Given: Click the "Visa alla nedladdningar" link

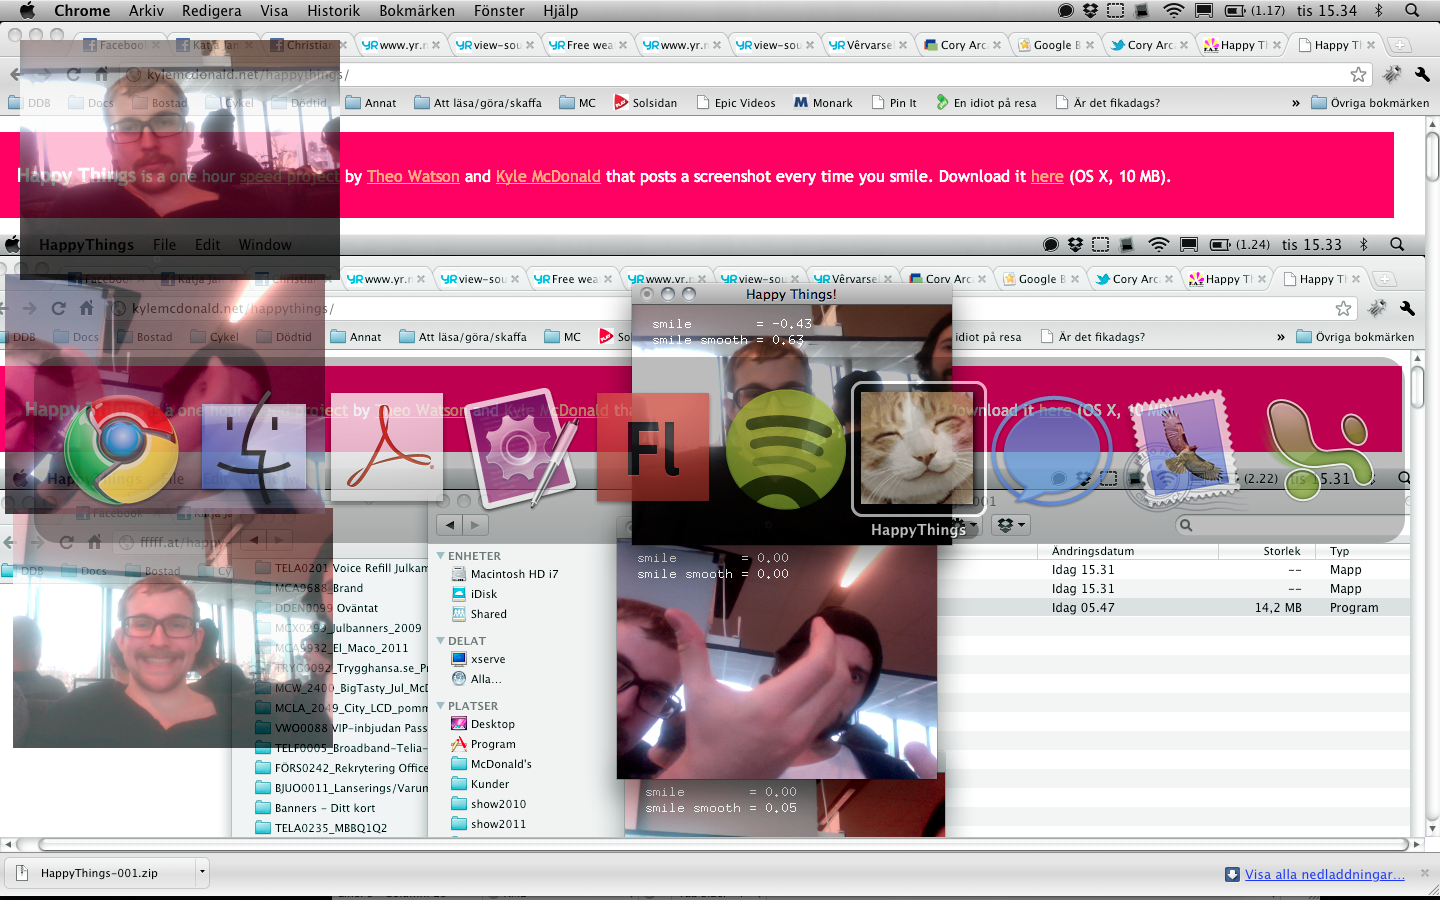Looking at the screenshot, I should tap(1324, 874).
